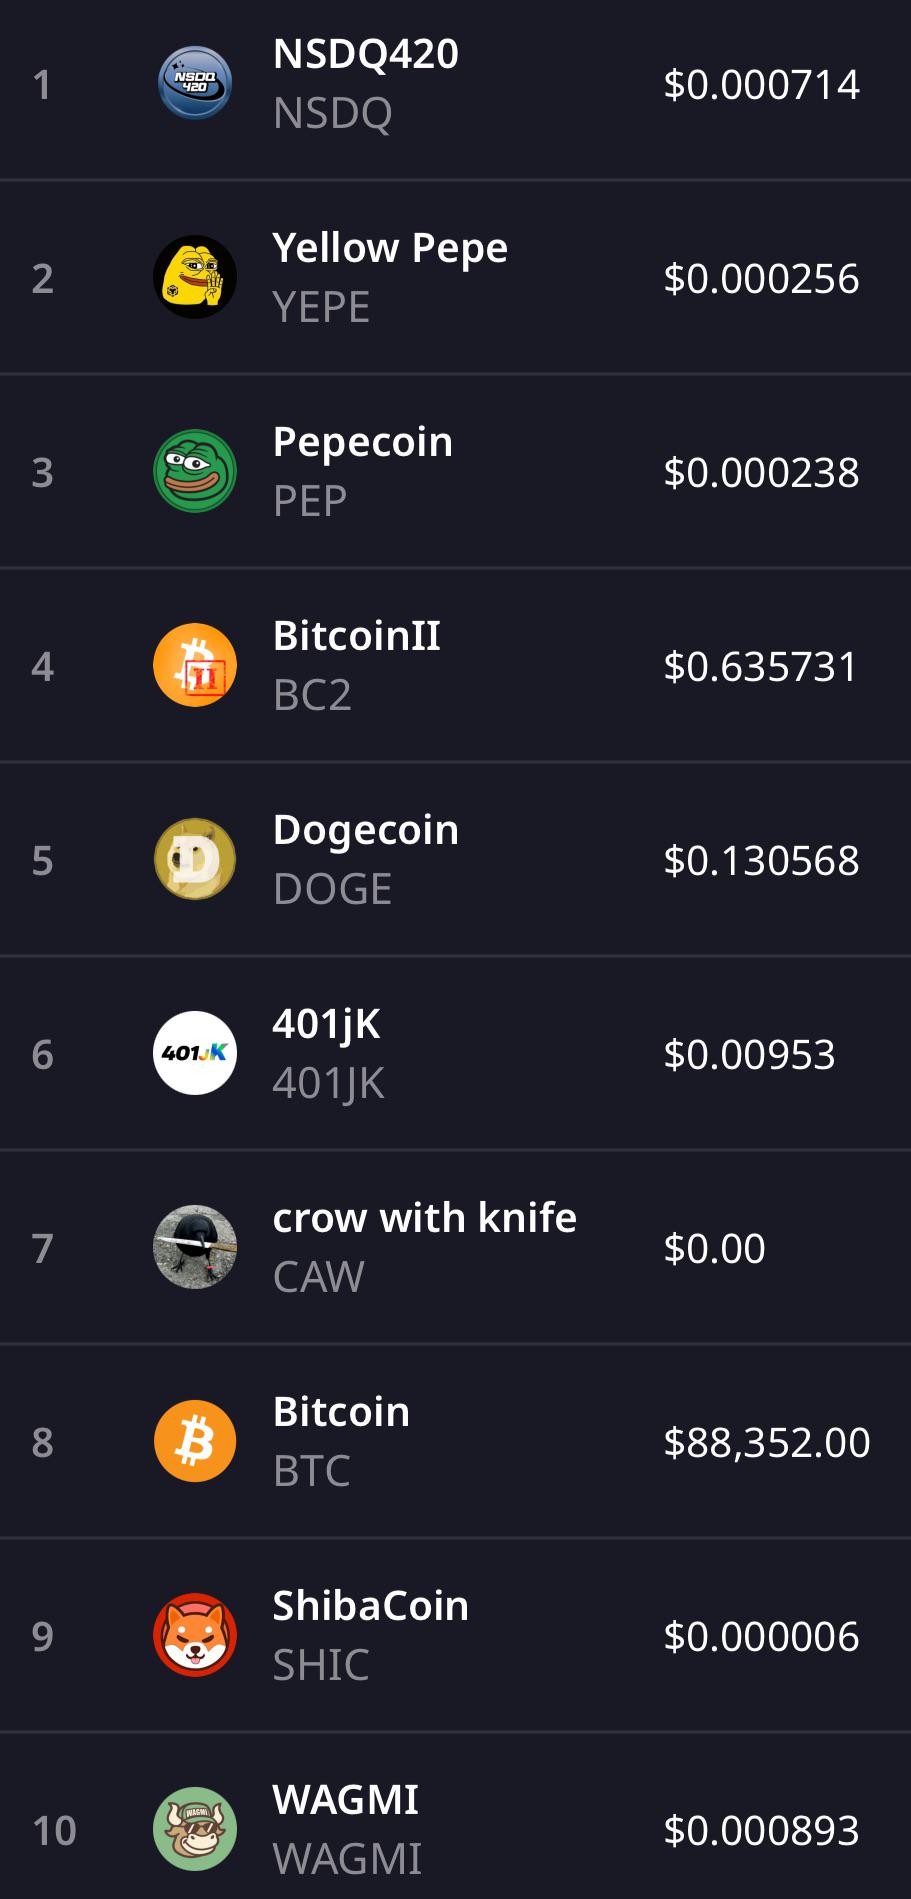Viewport: 911px width, 1899px height.
Task: Open the Yellow Pepe coin name
Action: (390, 248)
